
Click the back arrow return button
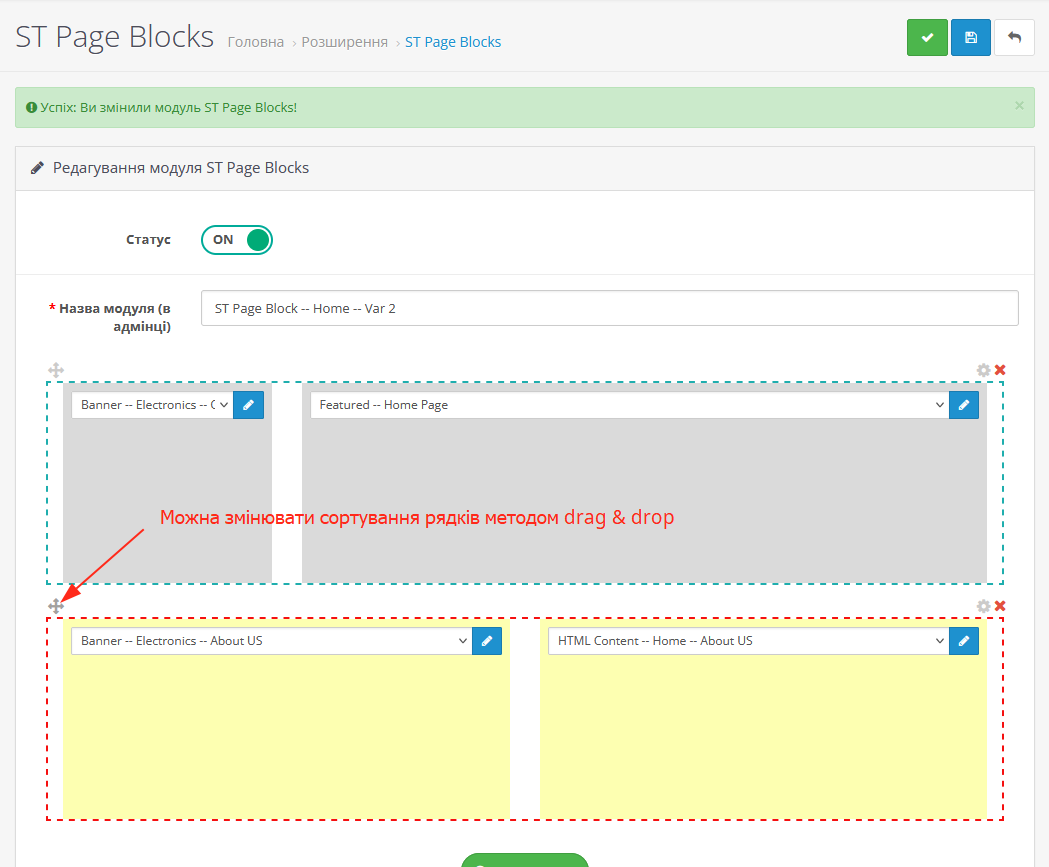pos(1014,37)
